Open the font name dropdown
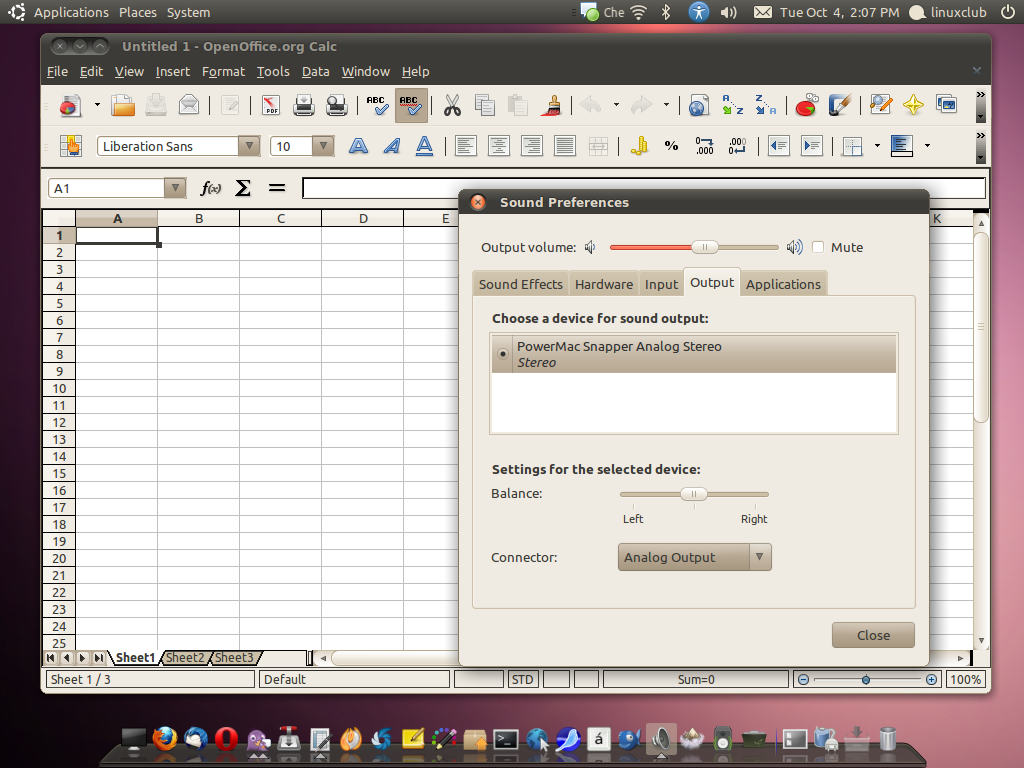Viewport: 1024px width, 768px height. [248, 146]
